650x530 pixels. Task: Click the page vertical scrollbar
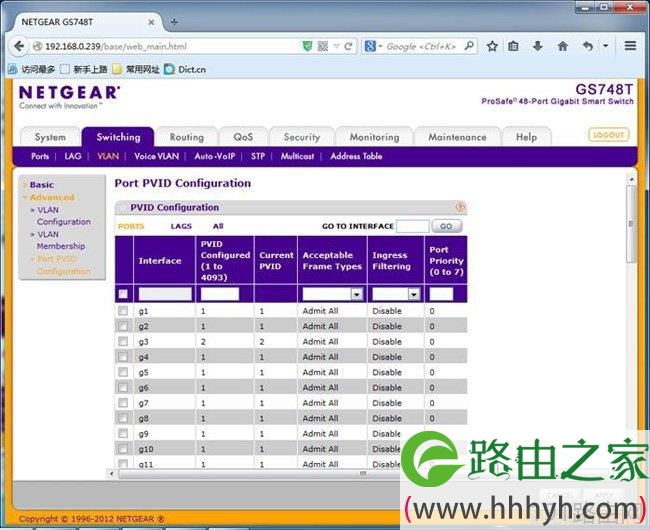[x=631, y=224]
